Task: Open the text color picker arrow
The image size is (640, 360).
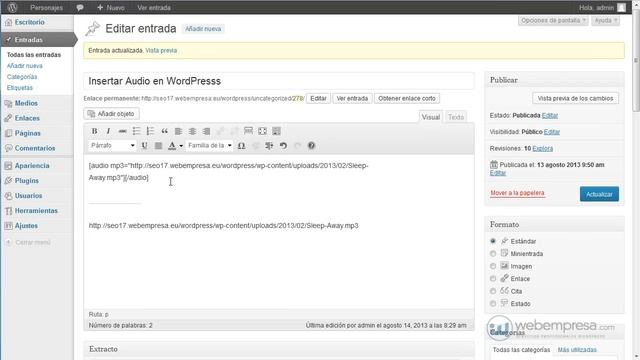Action: coord(181,146)
